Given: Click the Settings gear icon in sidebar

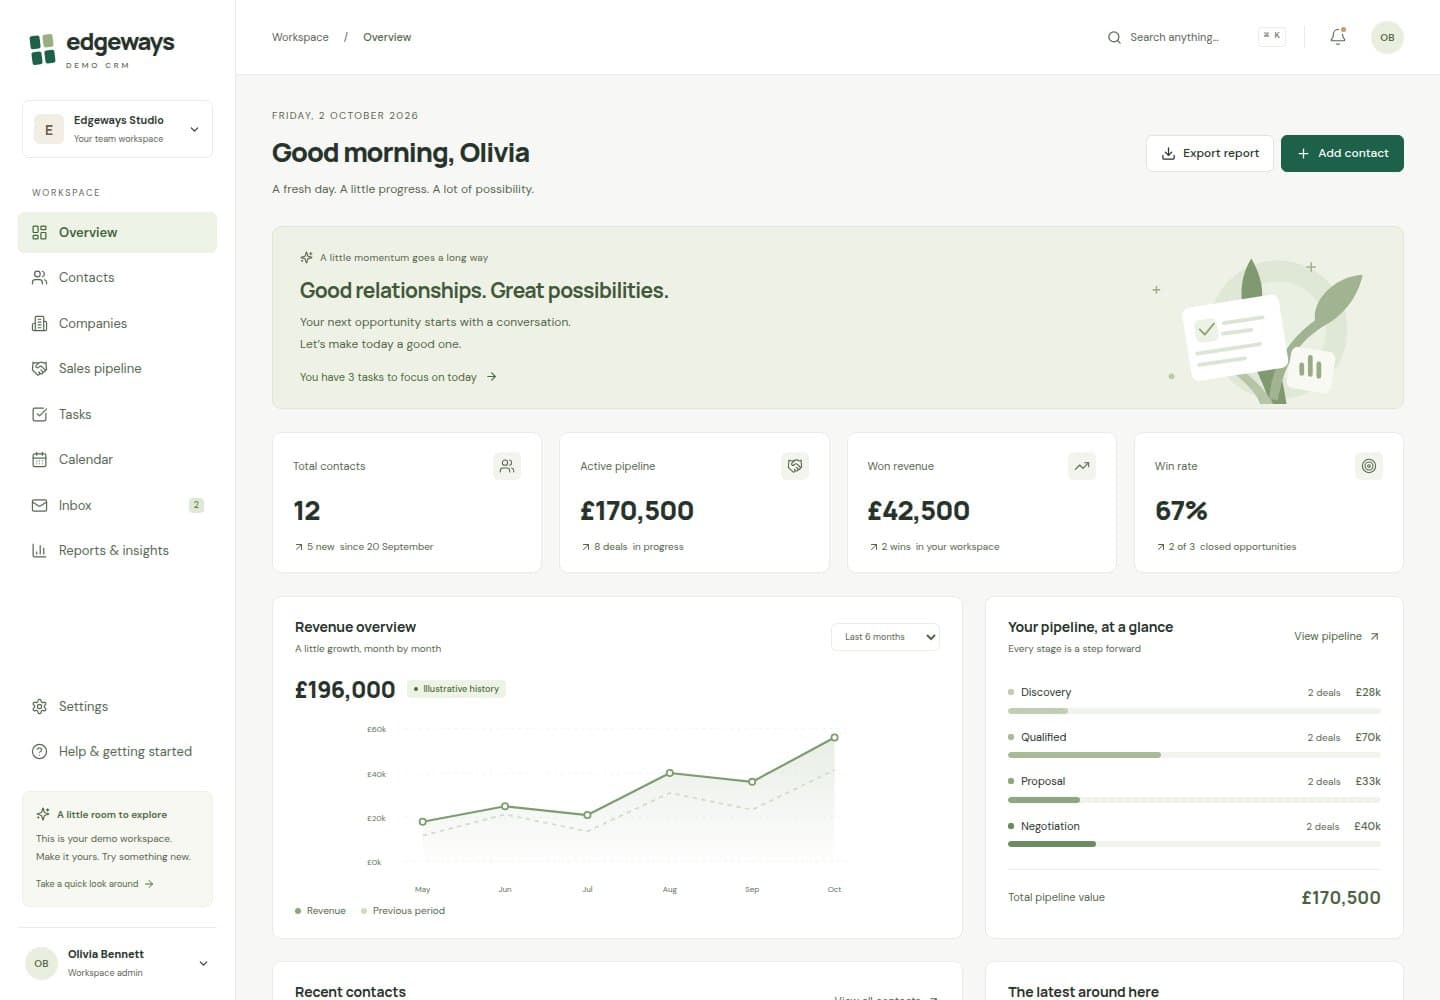Looking at the screenshot, I should pyautogui.click(x=40, y=707).
